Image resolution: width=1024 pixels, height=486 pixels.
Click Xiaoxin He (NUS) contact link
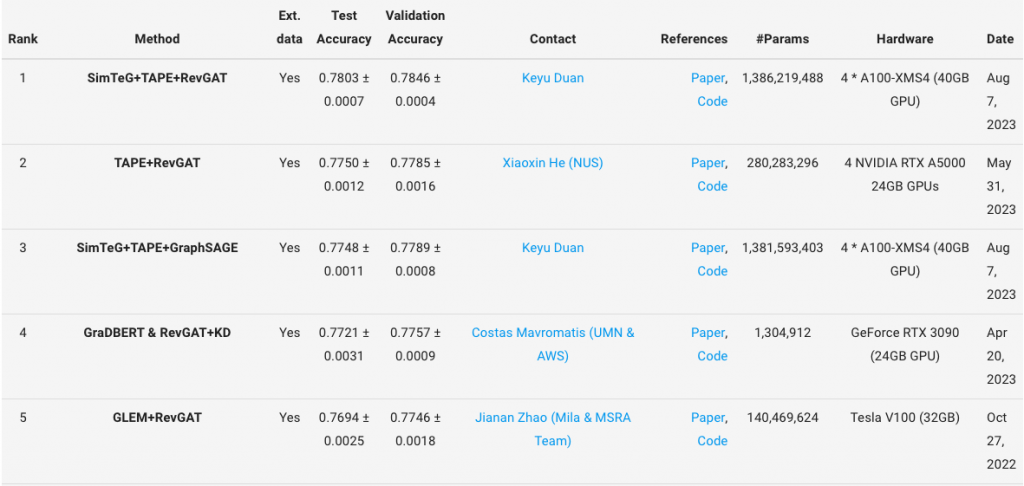(x=552, y=163)
